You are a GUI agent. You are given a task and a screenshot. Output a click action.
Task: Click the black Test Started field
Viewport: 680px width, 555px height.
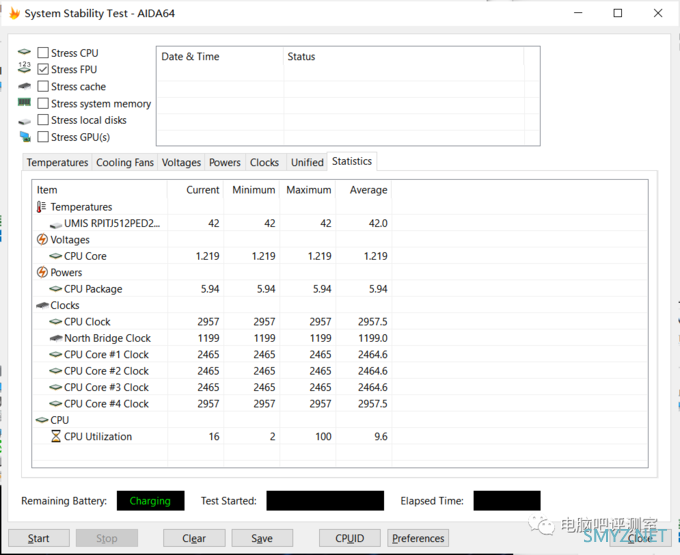coord(325,501)
